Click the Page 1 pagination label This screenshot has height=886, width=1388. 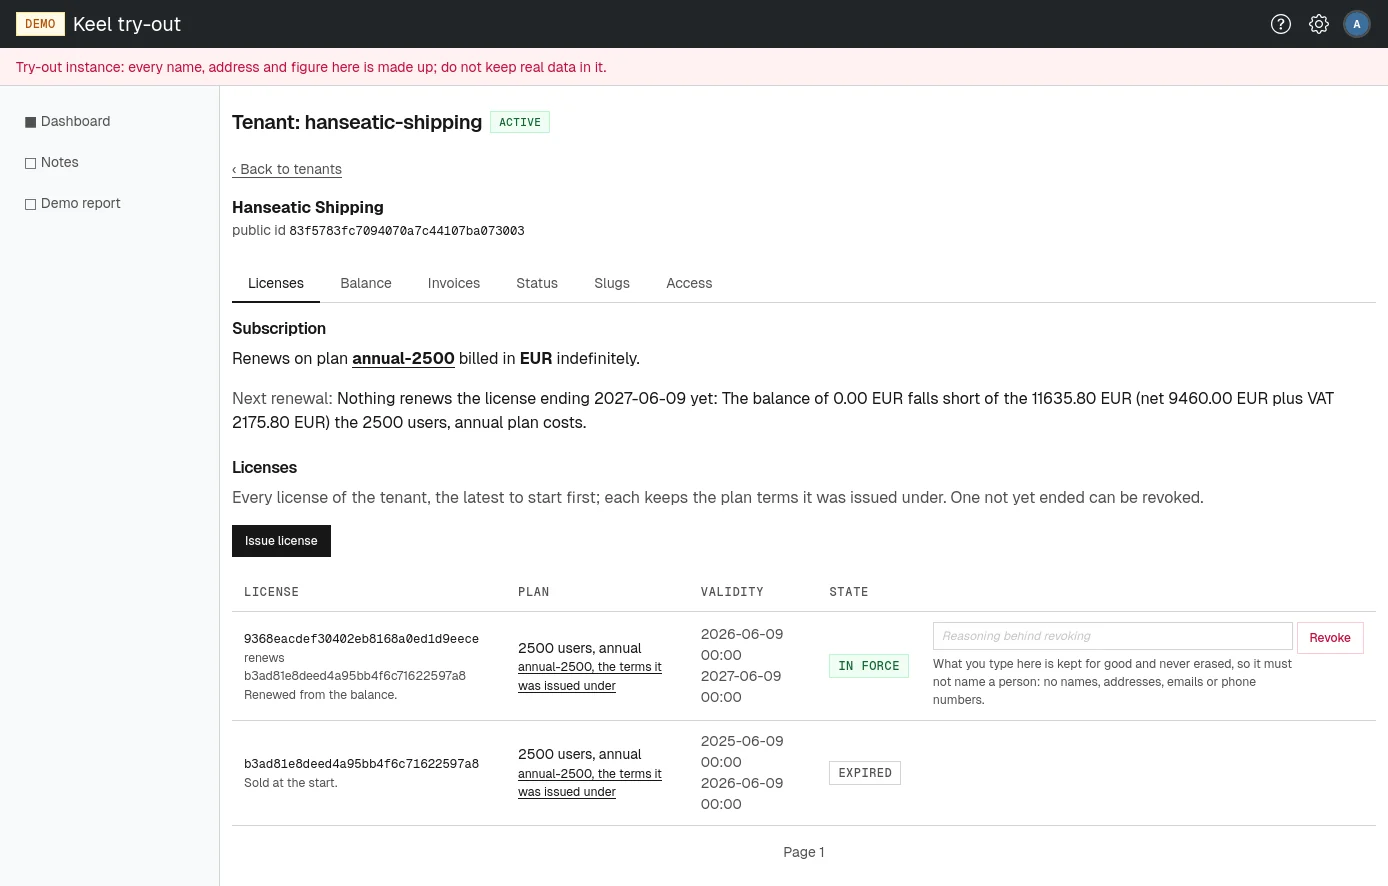(x=804, y=852)
